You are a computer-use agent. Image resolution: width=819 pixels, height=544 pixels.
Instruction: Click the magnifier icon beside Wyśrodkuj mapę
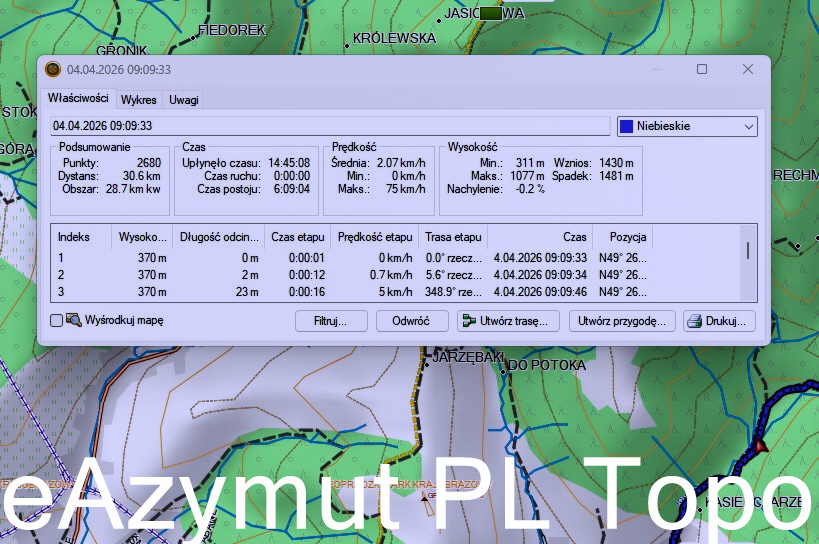(x=74, y=321)
